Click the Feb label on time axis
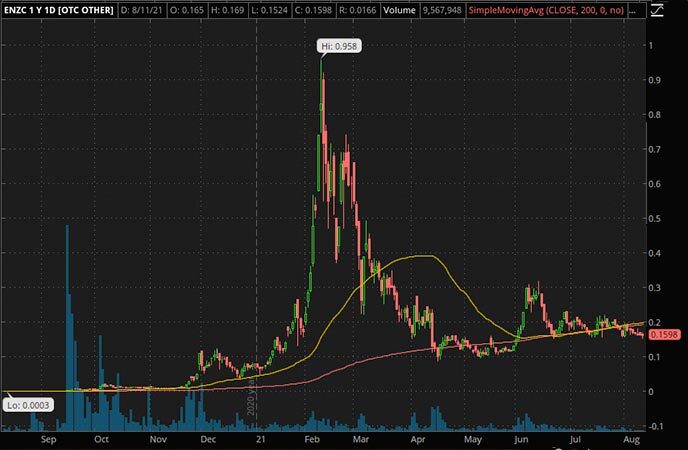 click(x=312, y=439)
